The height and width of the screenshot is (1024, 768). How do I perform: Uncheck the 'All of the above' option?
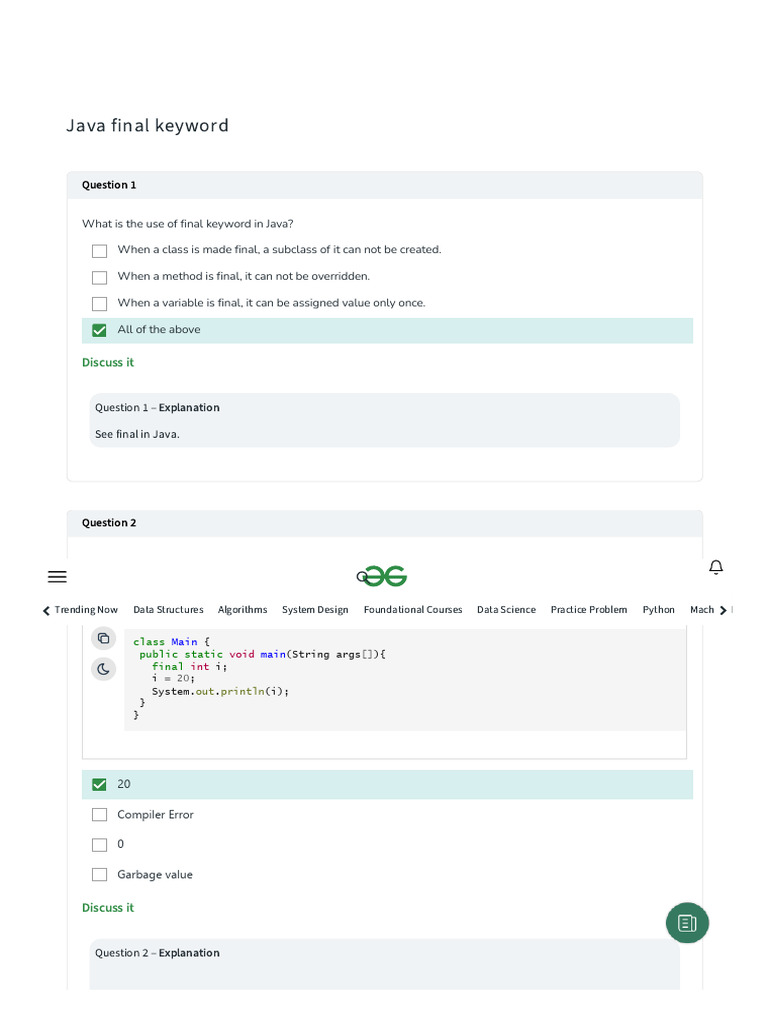pyautogui.click(x=99, y=330)
